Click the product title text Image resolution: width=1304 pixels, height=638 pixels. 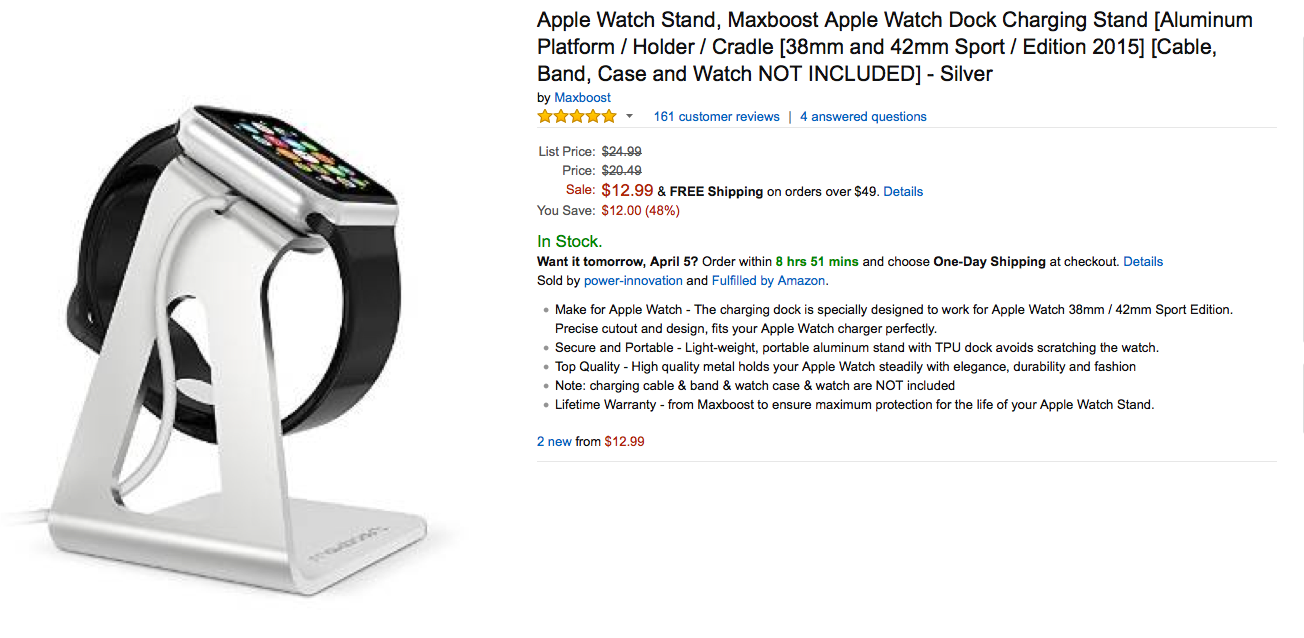pyautogui.click(x=895, y=47)
